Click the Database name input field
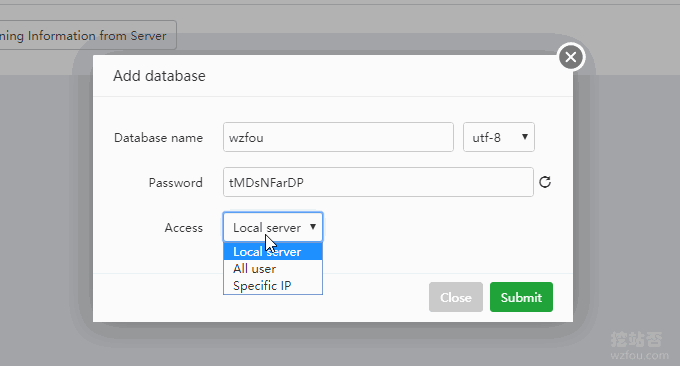 click(x=338, y=137)
